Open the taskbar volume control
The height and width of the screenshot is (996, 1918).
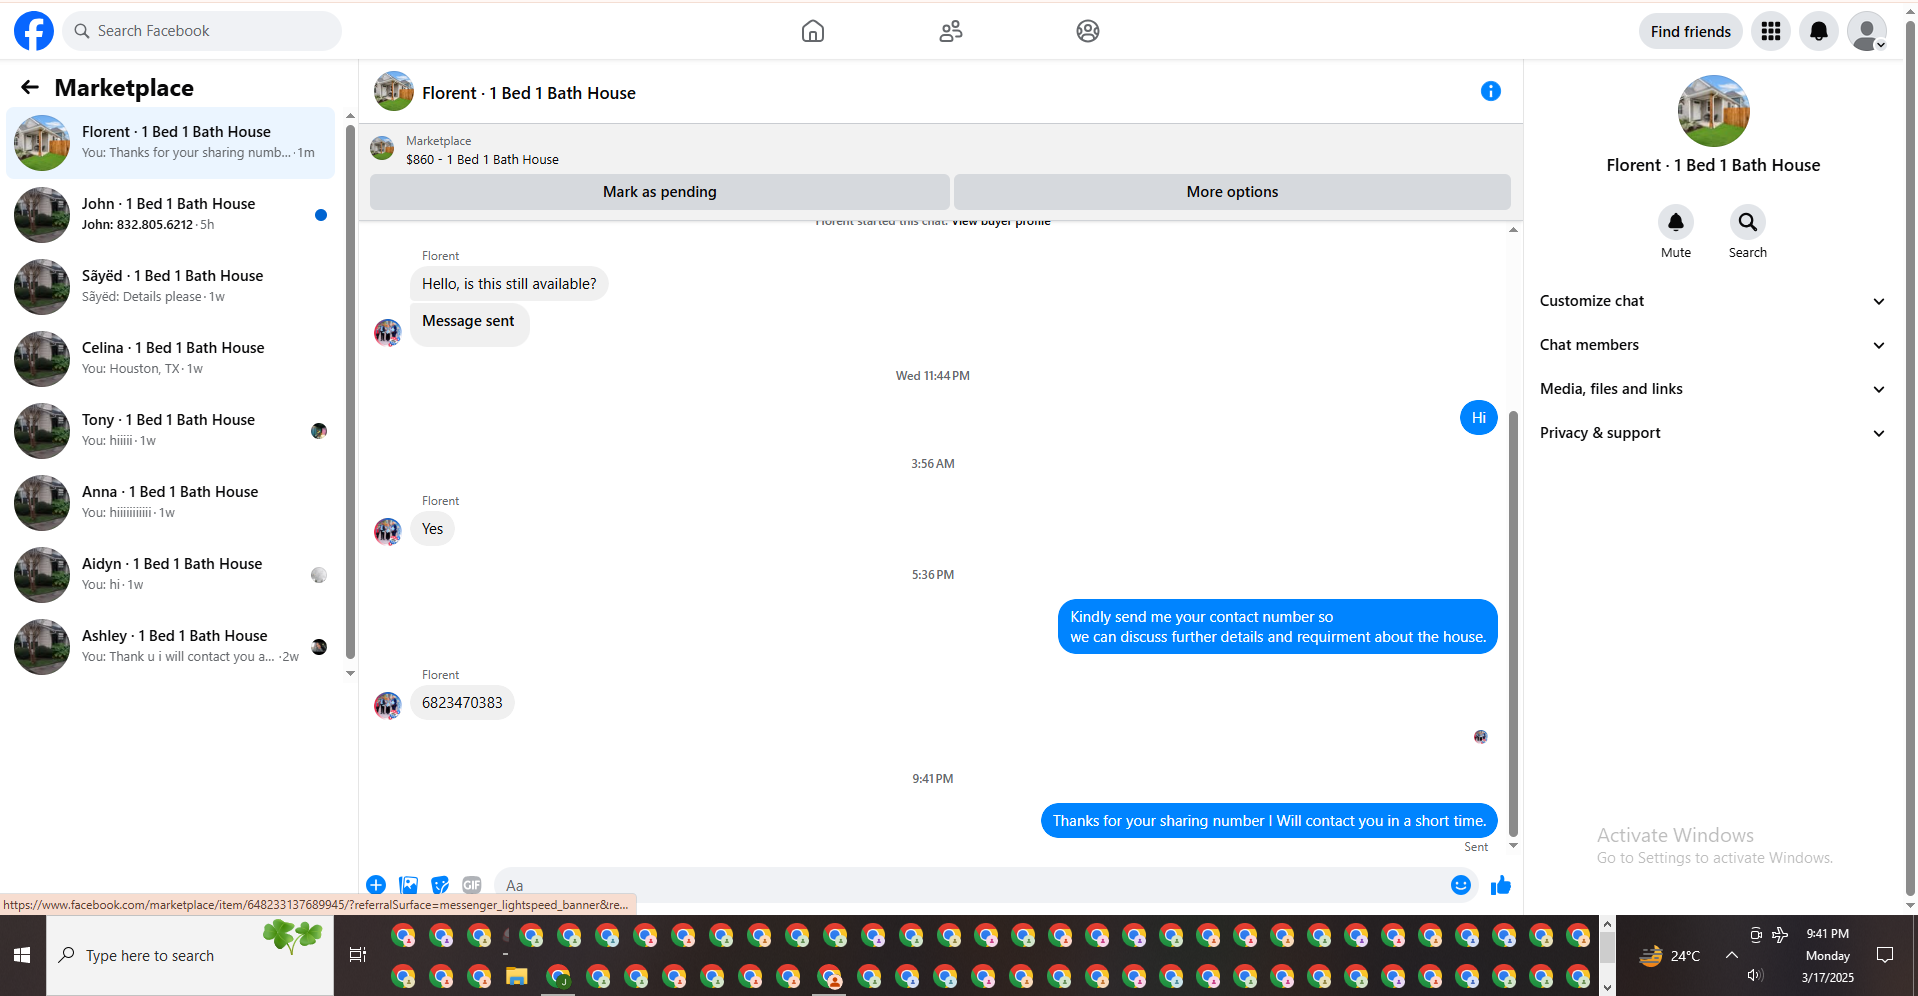point(1755,976)
